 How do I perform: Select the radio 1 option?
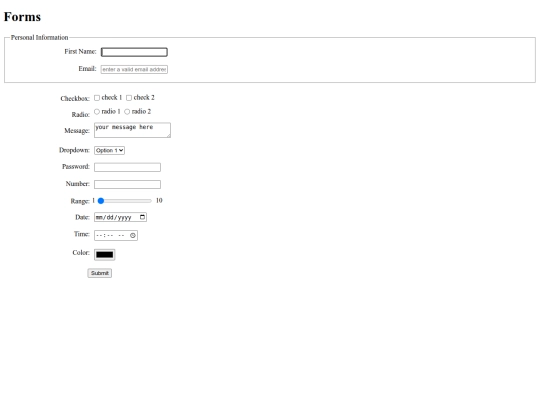97,112
